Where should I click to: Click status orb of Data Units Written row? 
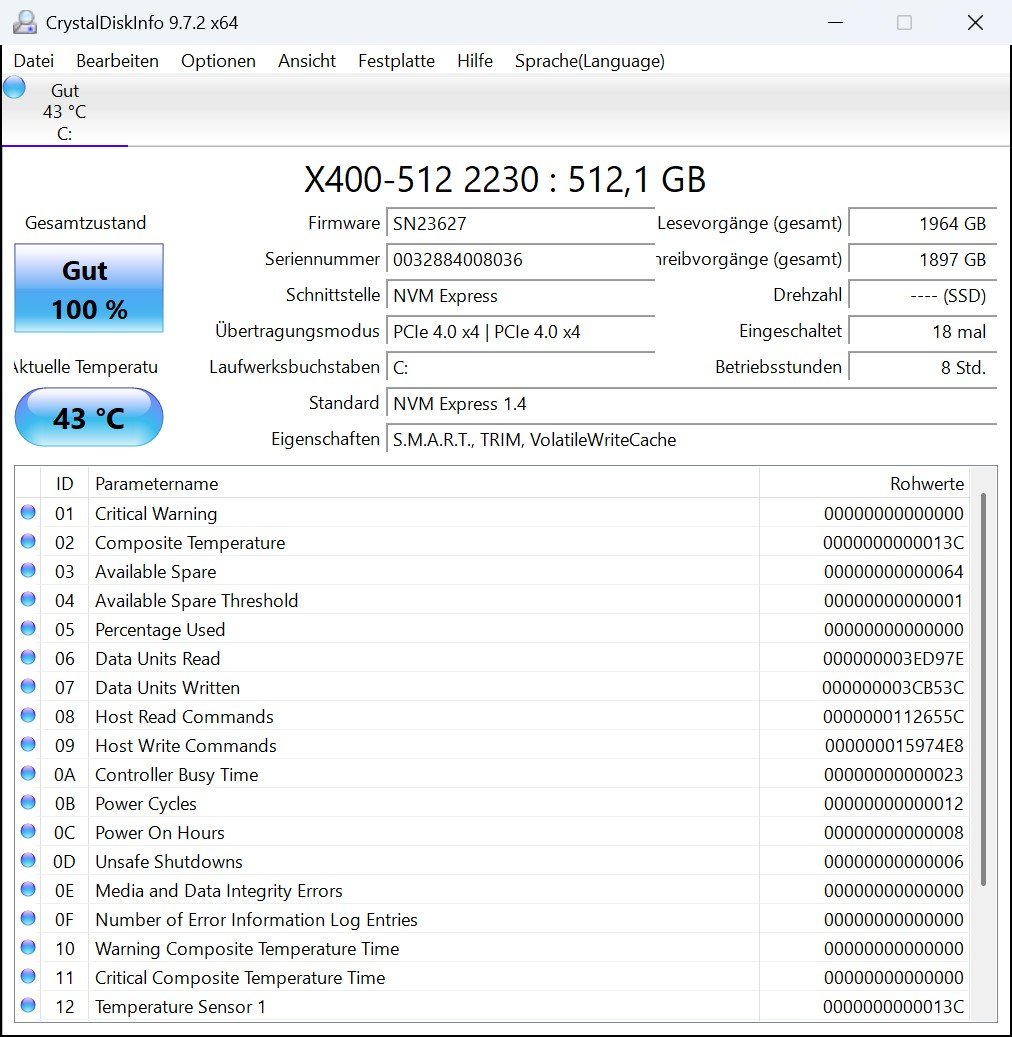pyautogui.click(x=28, y=686)
